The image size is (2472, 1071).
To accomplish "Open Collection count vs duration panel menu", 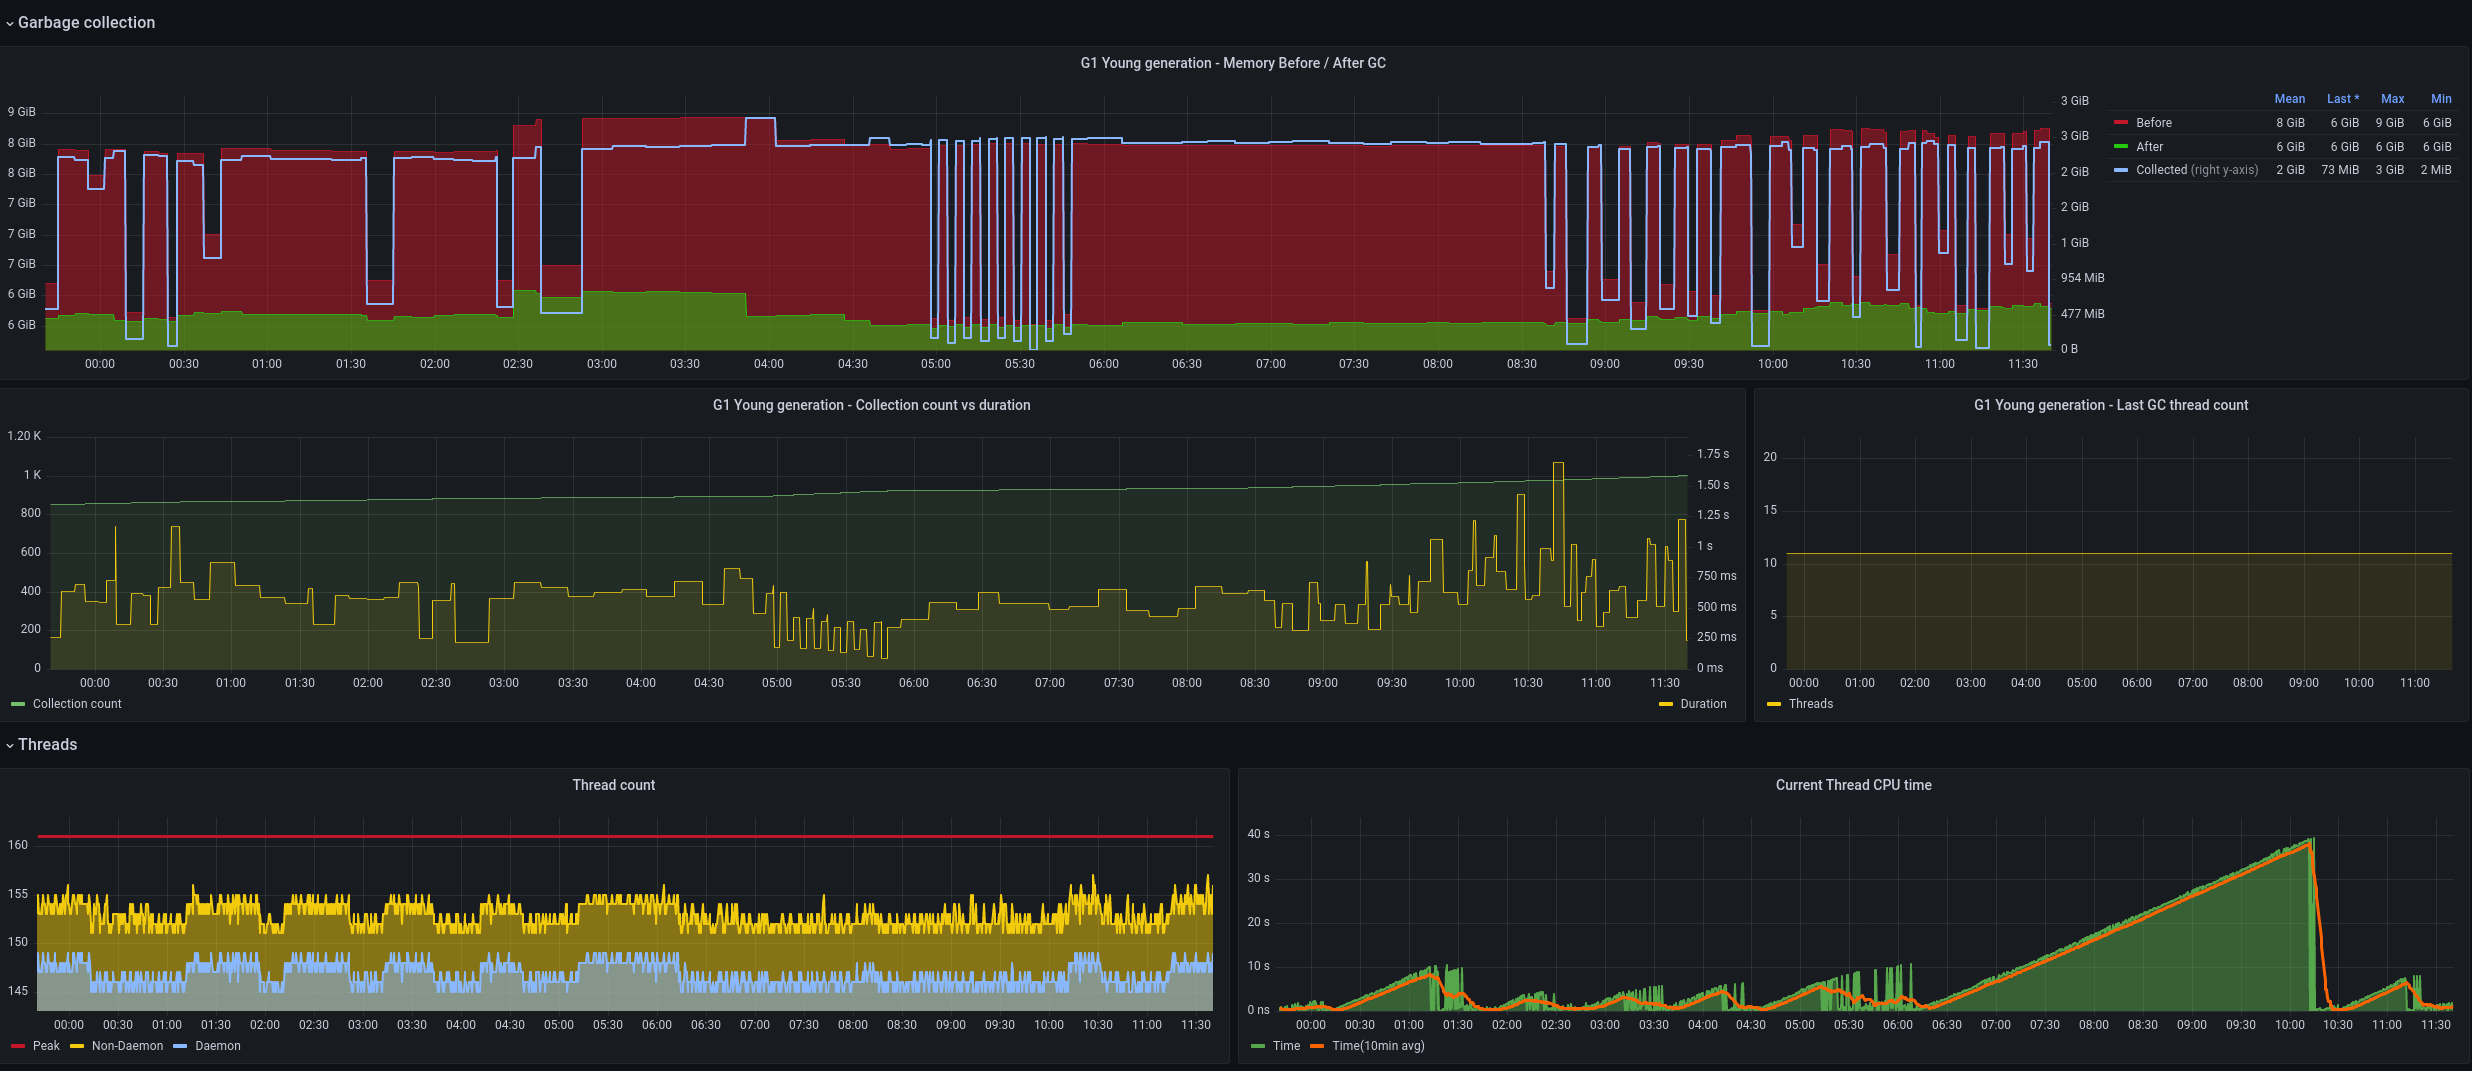I will click(x=871, y=405).
